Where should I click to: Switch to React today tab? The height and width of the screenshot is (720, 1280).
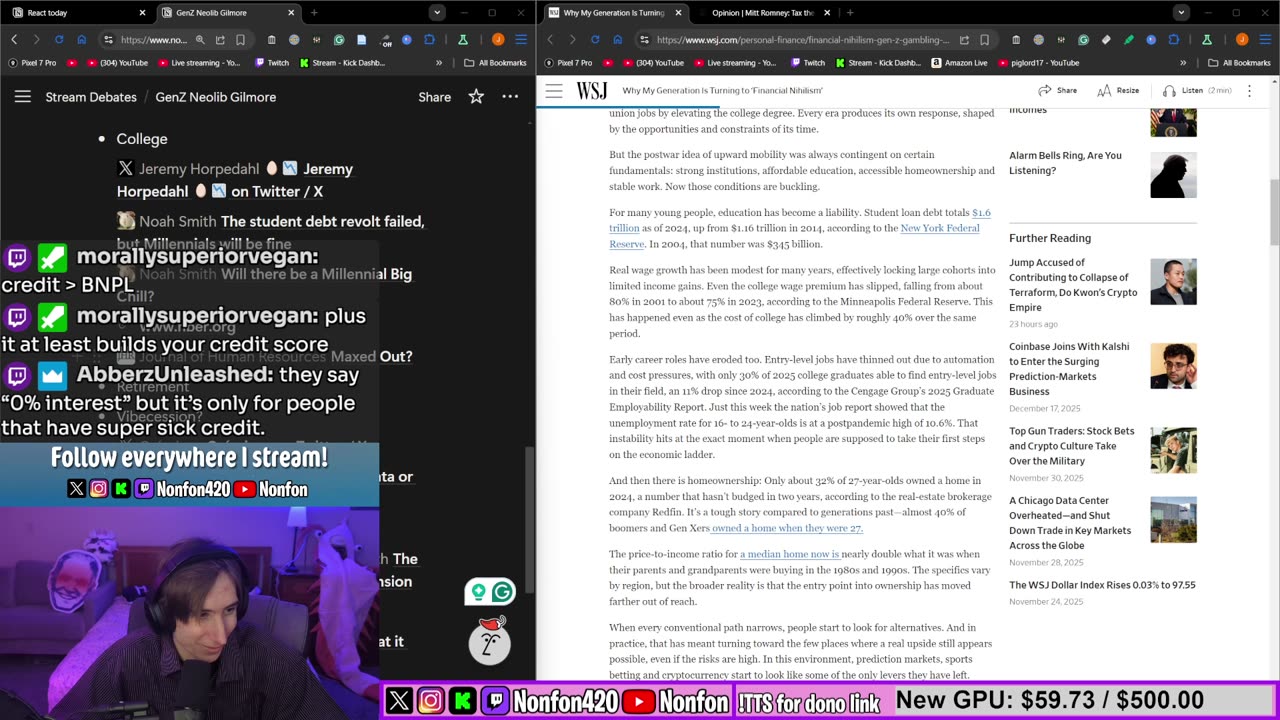tap(76, 13)
